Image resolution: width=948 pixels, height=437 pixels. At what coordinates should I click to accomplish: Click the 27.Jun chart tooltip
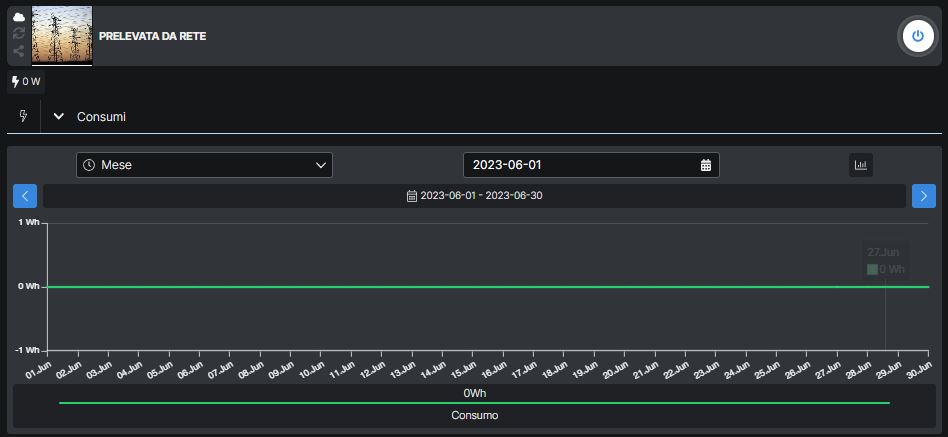pos(884,261)
